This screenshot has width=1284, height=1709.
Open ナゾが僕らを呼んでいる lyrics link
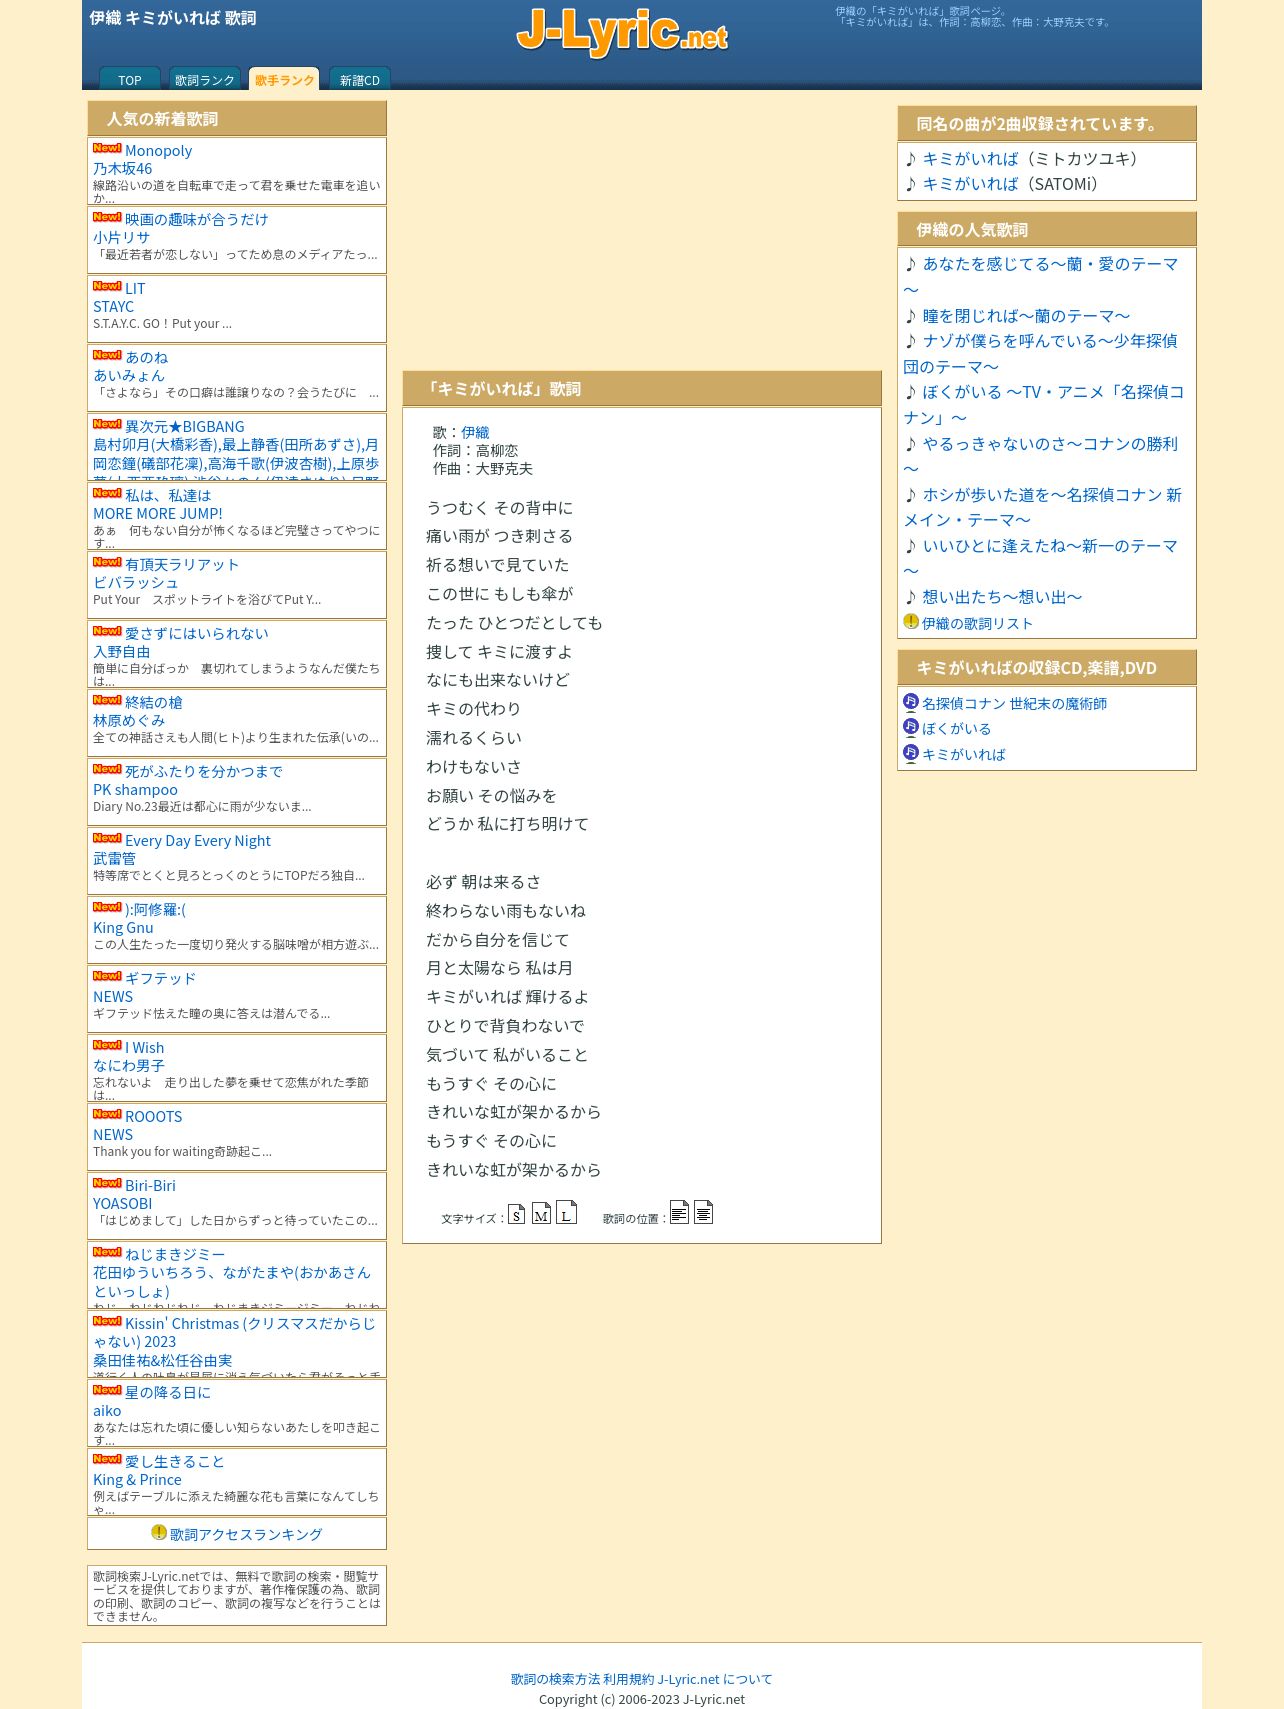pyautogui.click(x=1041, y=354)
